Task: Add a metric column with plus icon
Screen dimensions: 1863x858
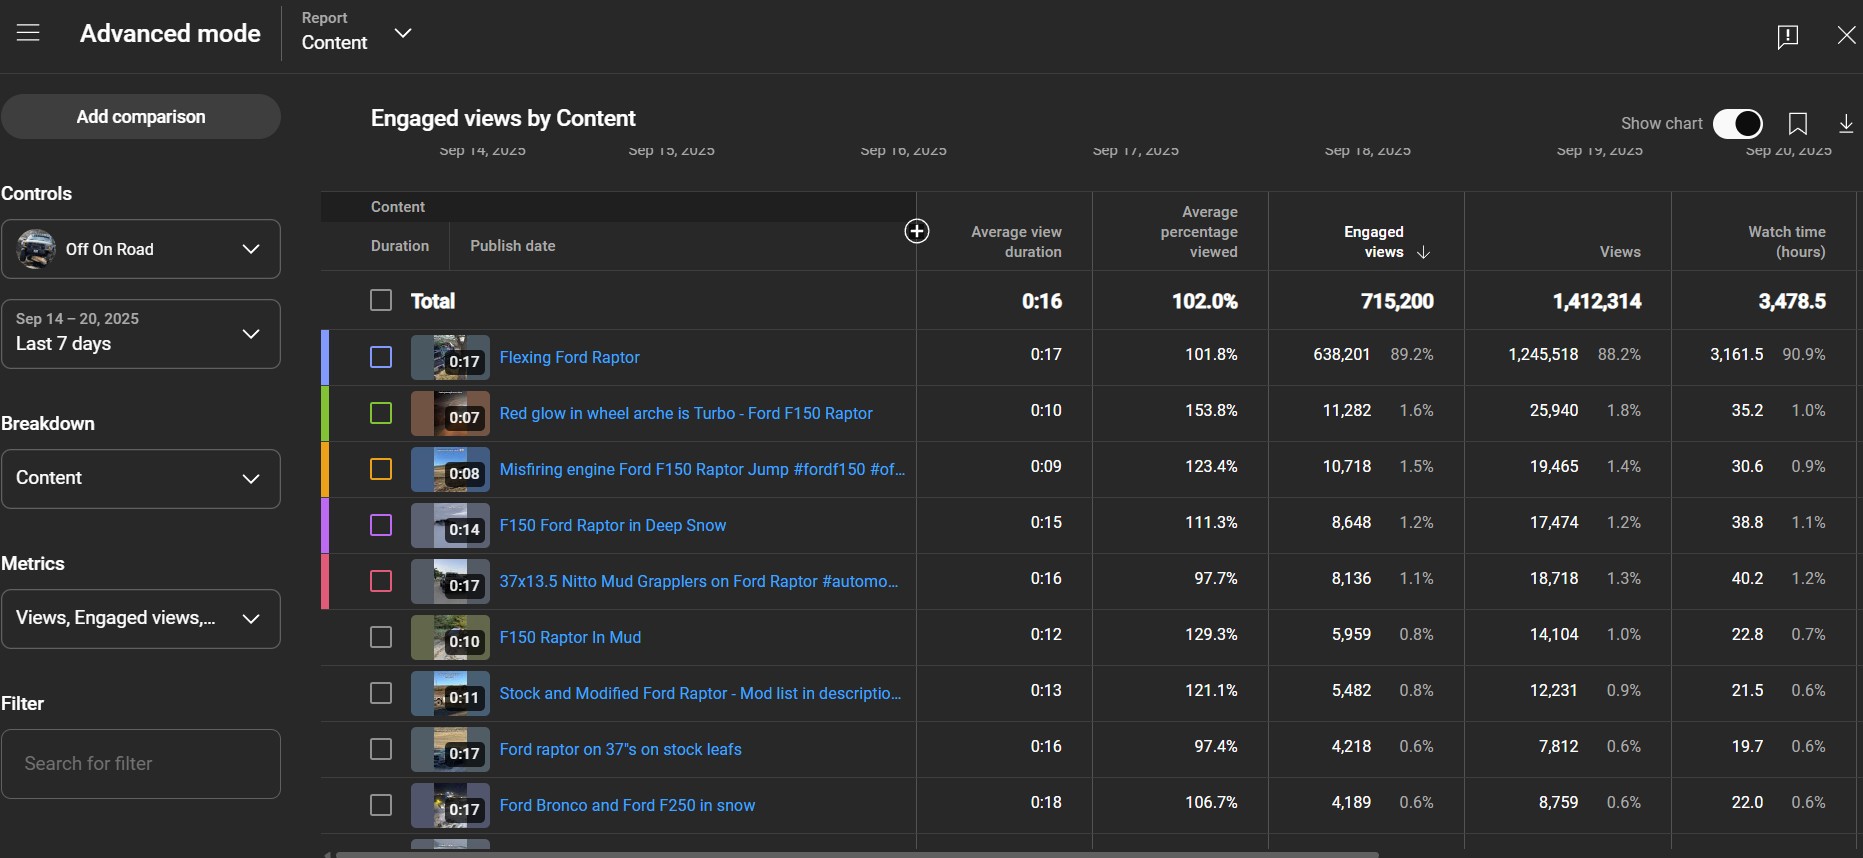Action: click(x=916, y=231)
